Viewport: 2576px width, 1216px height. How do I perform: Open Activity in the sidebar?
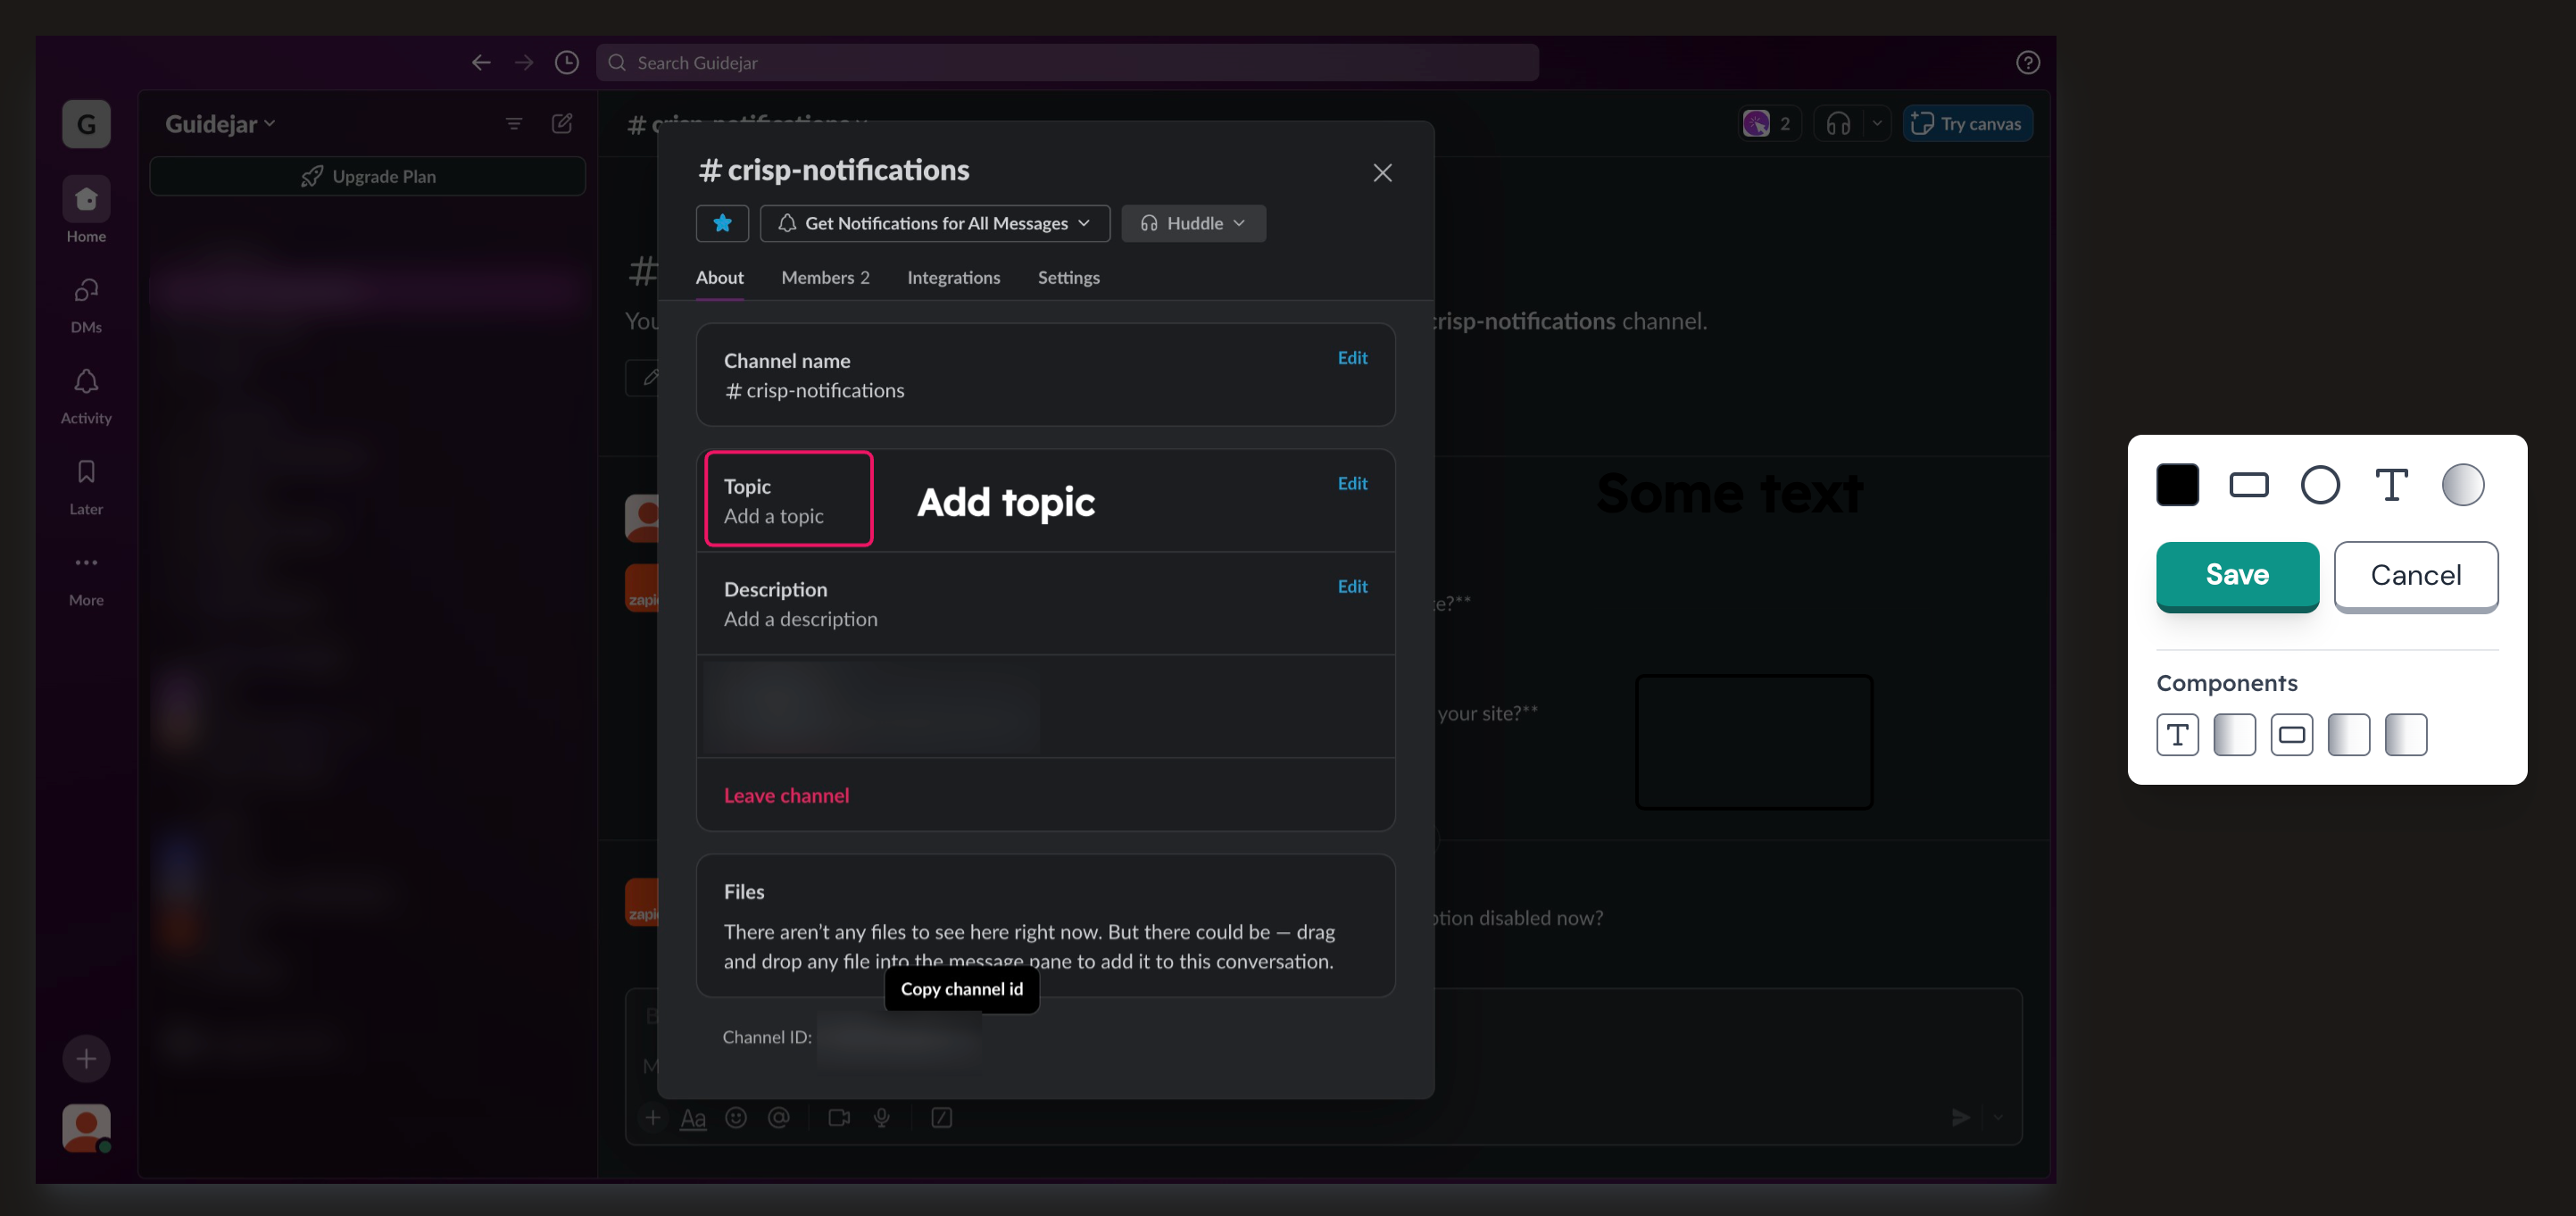pyautogui.click(x=86, y=395)
